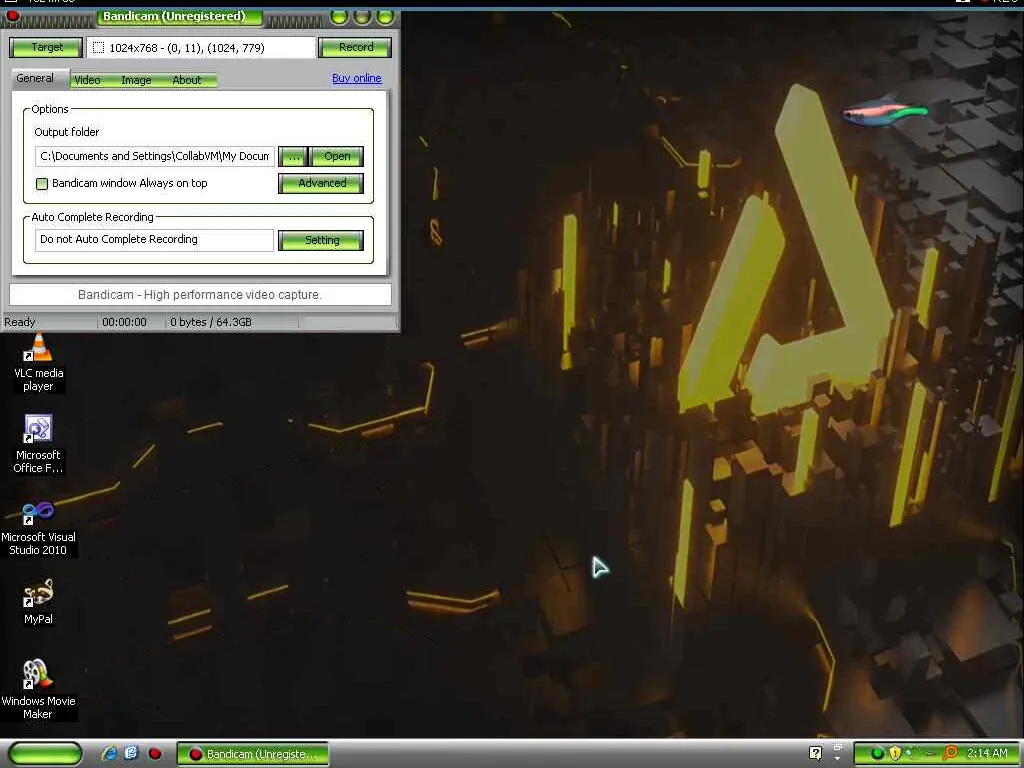Click the orange magnifier tray icon
The height and width of the screenshot is (768, 1024).
click(950, 754)
